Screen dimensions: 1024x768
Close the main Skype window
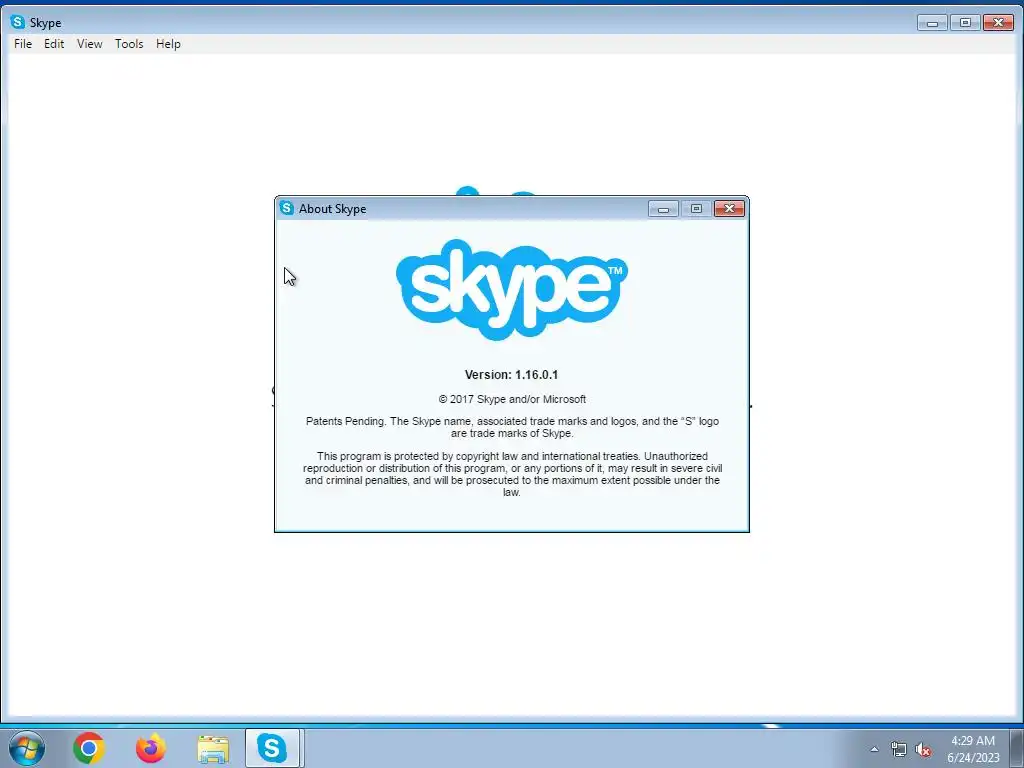point(998,23)
